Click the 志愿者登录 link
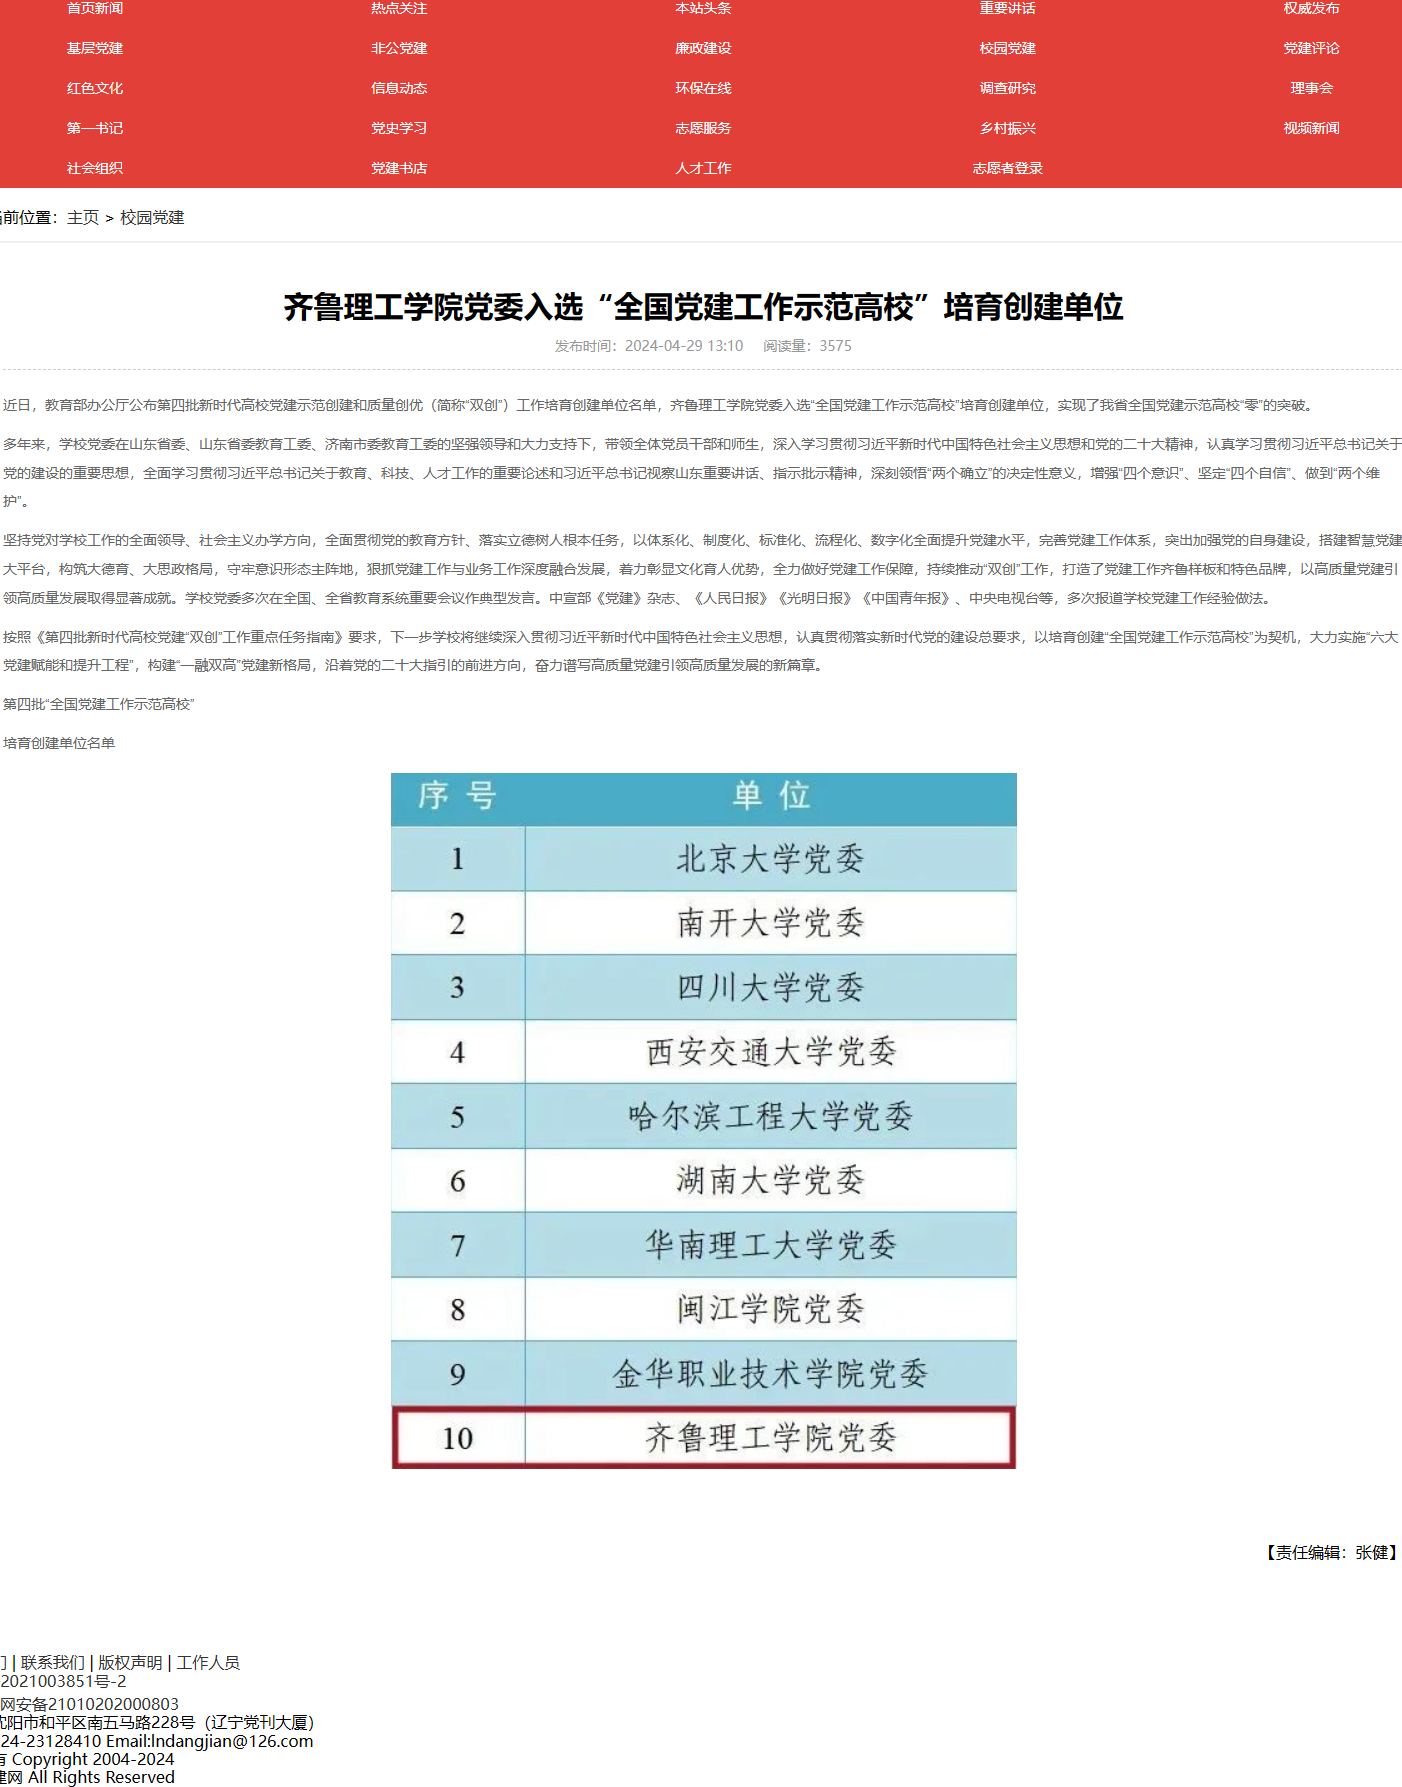The width and height of the screenshot is (1402, 1787). click(x=1007, y=168)
